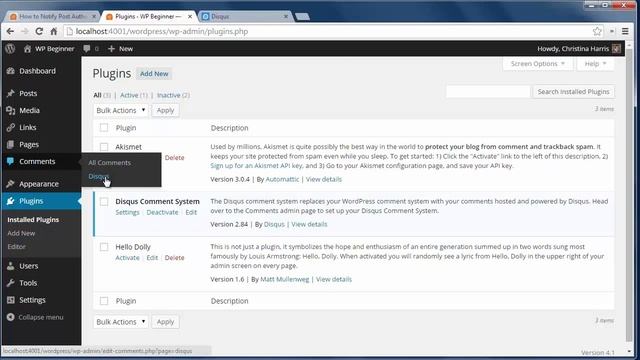Open Editor under Plugins submenu

pos(16,247)
